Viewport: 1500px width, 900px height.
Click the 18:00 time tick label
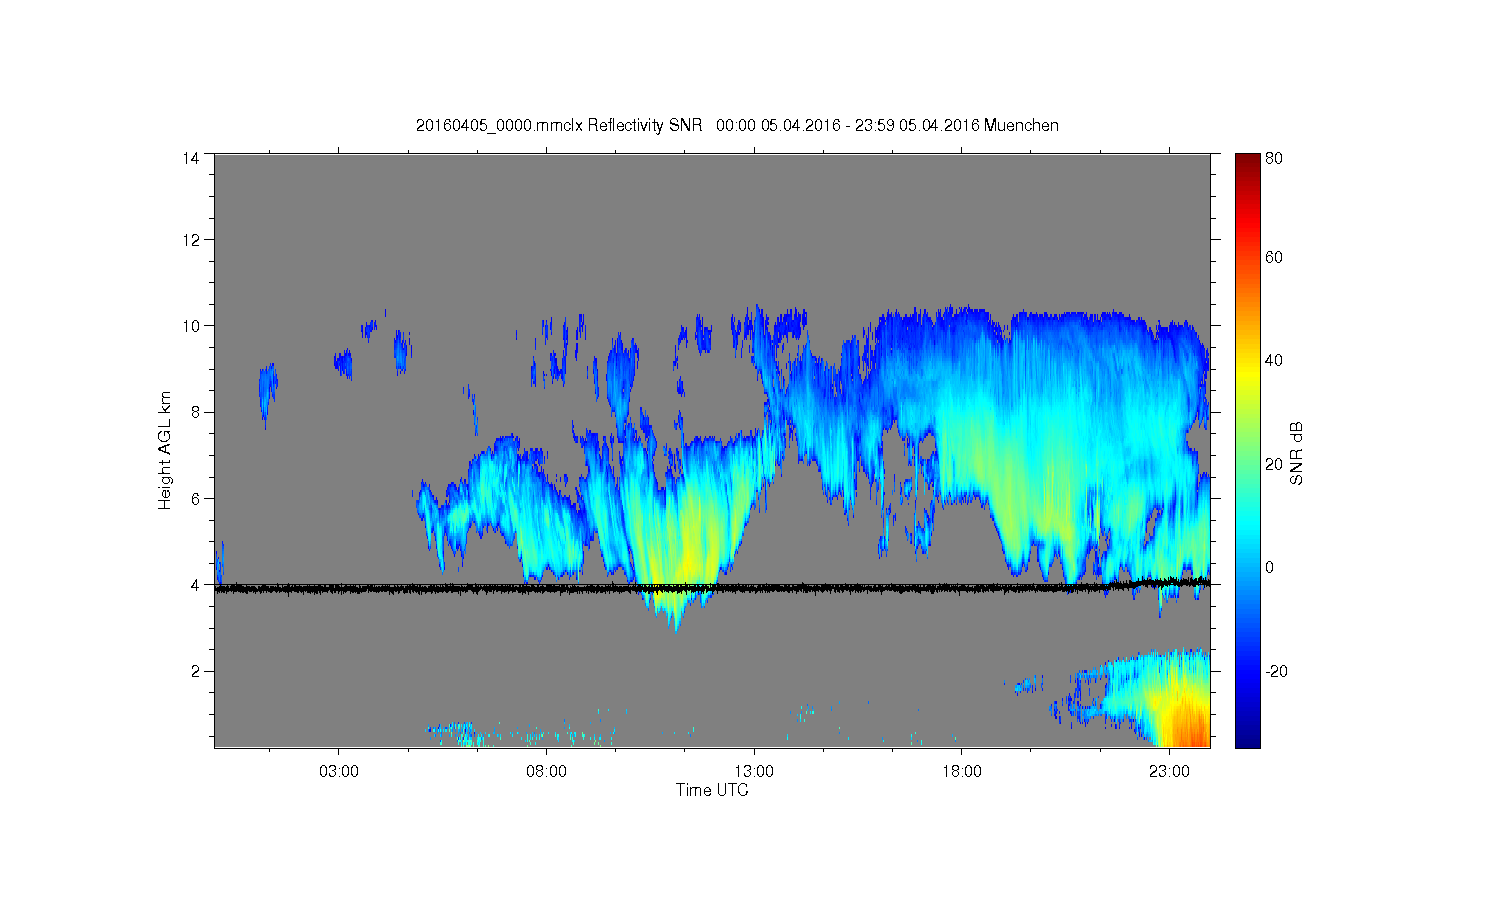point(962,772)
